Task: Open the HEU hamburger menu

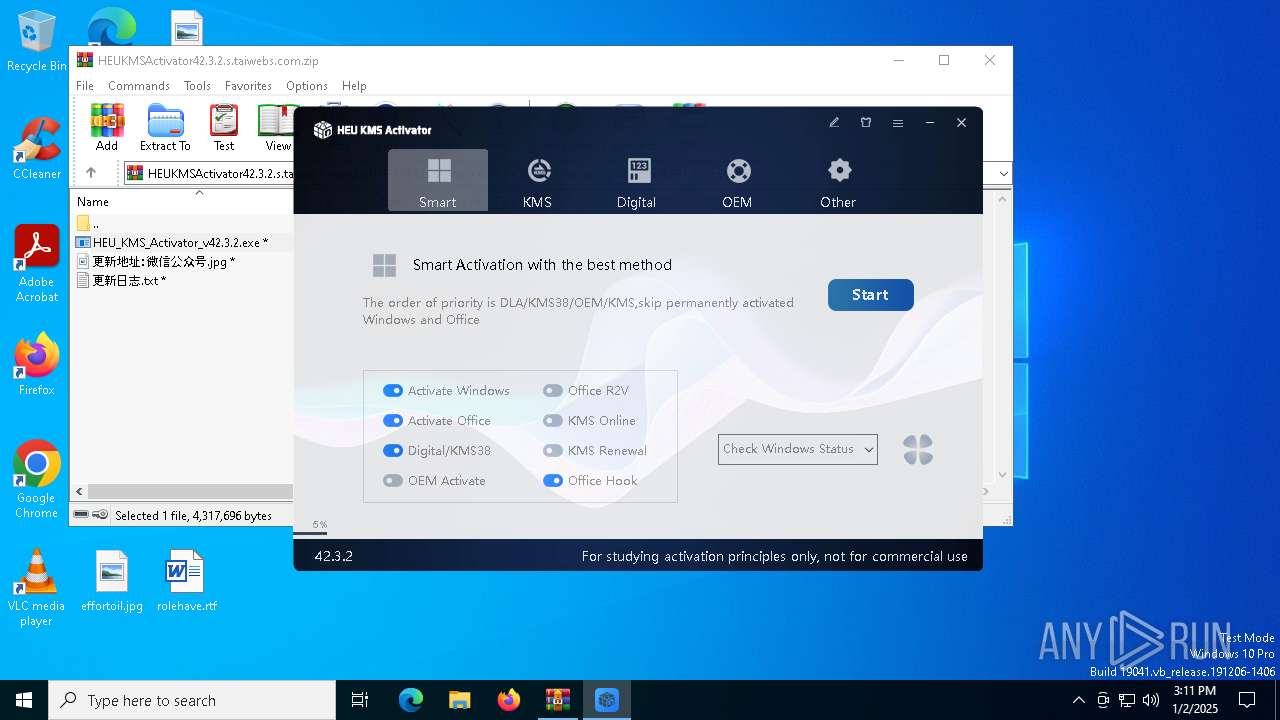Action: [x=898, y=123]
